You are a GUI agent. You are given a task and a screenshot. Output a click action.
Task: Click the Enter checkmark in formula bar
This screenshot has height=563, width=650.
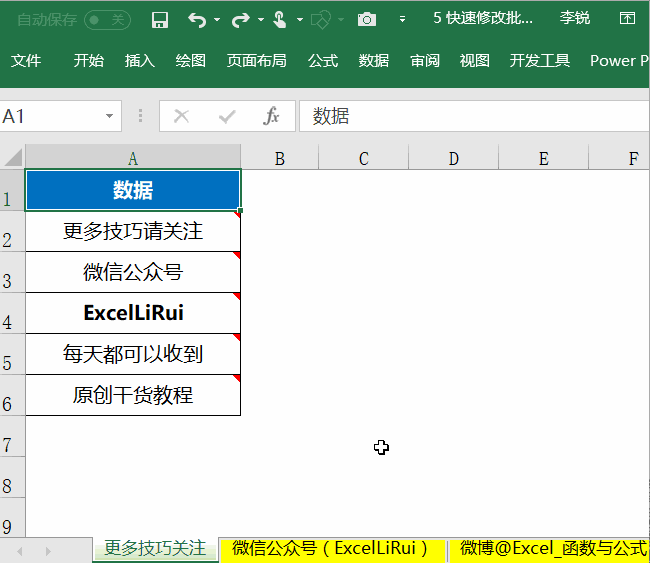coord(227,116)
